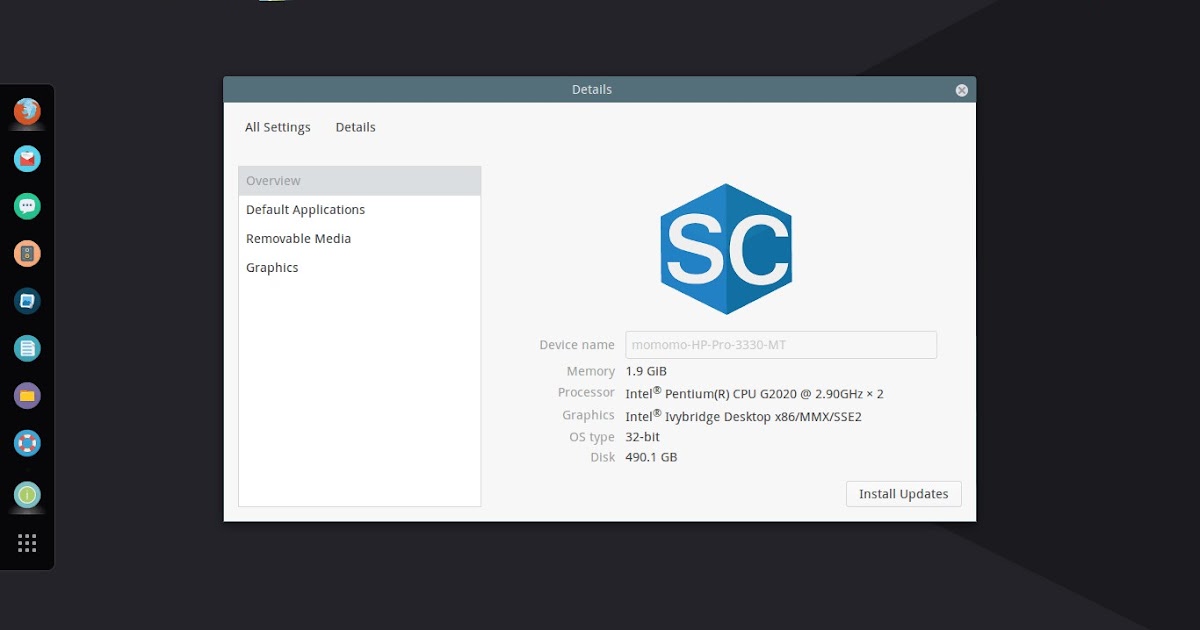Screen dimensions: 1200x630
Task: Switch to the All Settings view
Action: tap(277, 127)
